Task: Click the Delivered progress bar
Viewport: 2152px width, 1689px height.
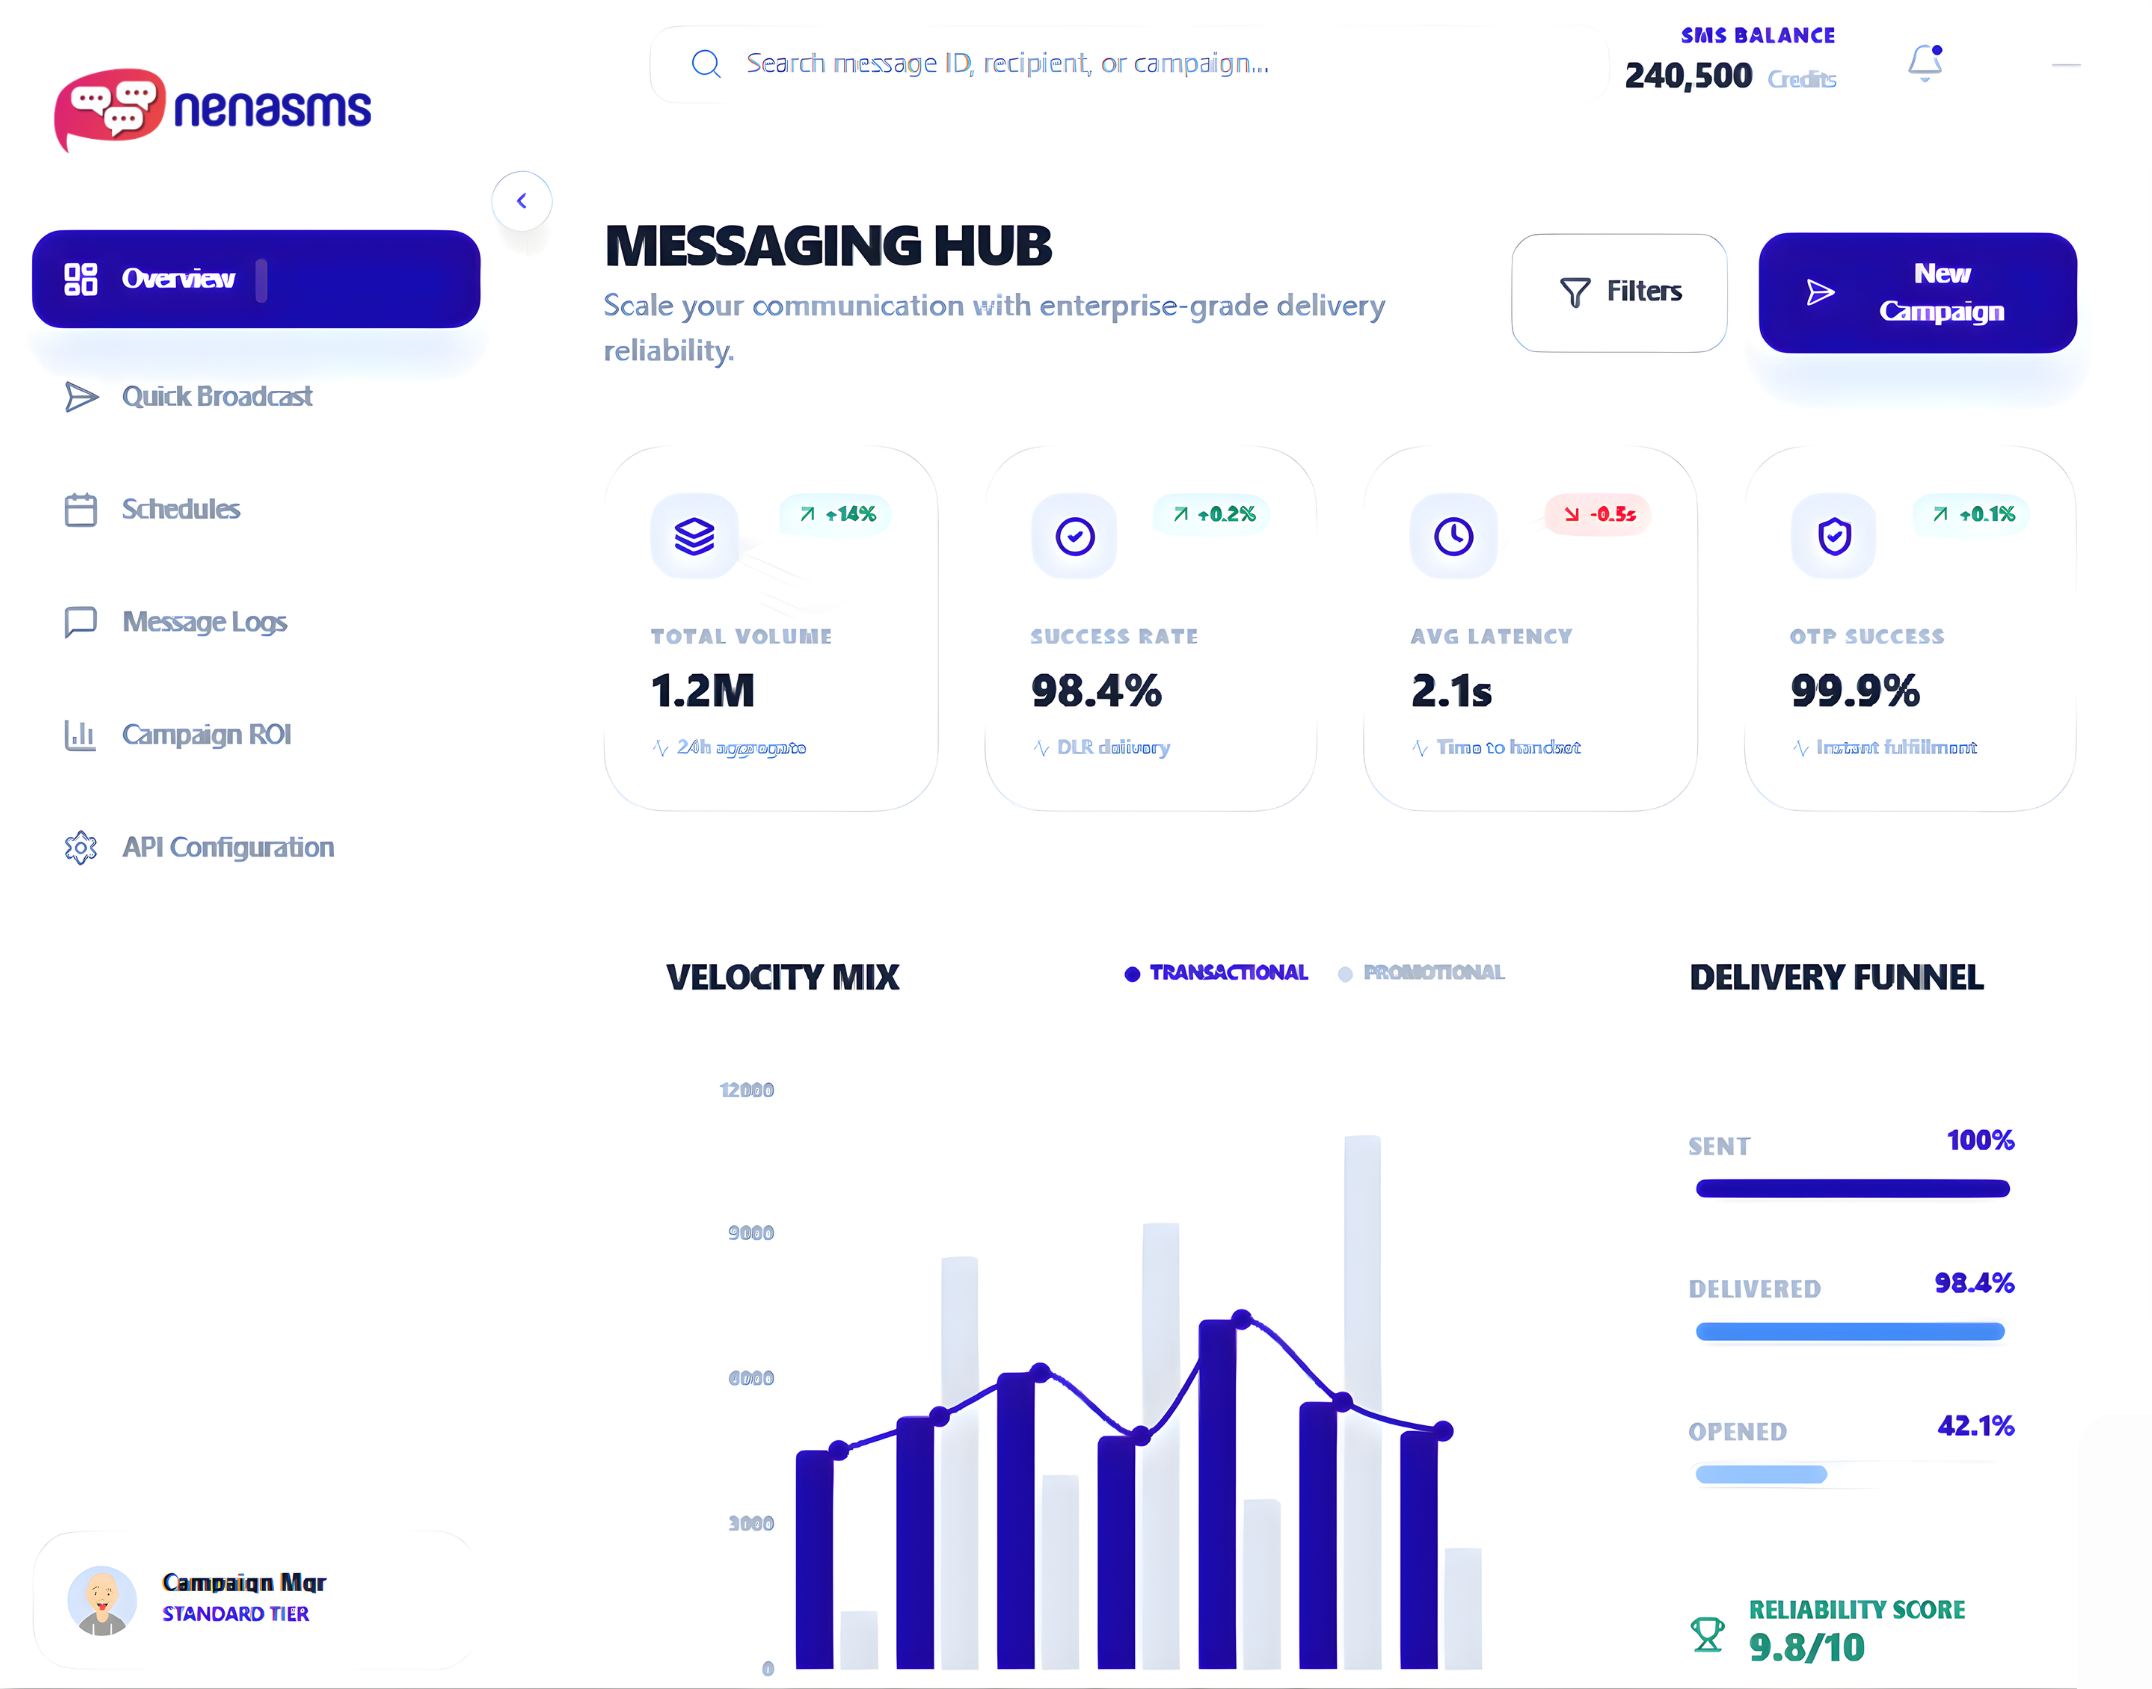Action: [1849, 1331]
